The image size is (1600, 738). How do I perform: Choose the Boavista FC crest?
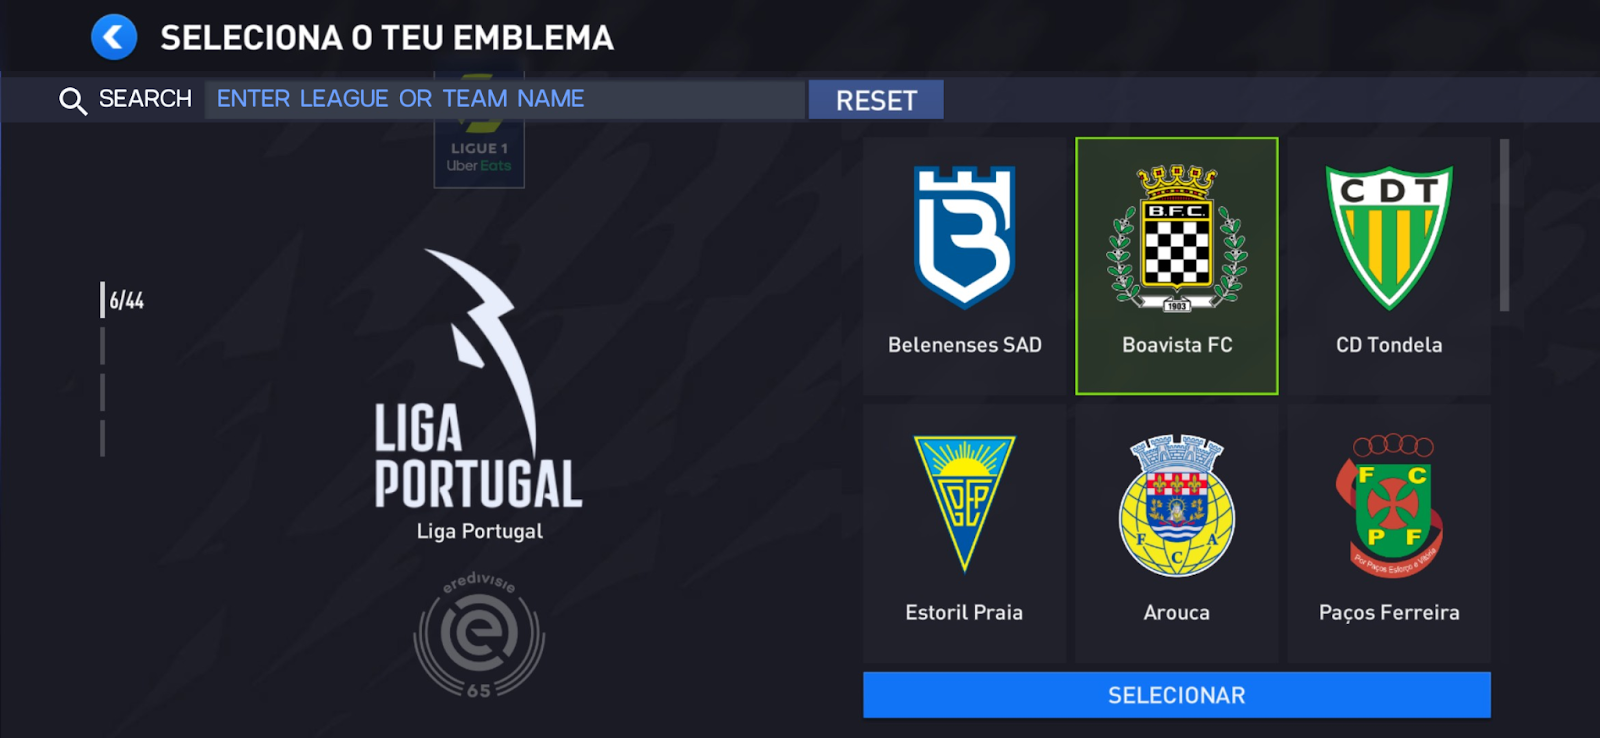tap(1176, 266)
